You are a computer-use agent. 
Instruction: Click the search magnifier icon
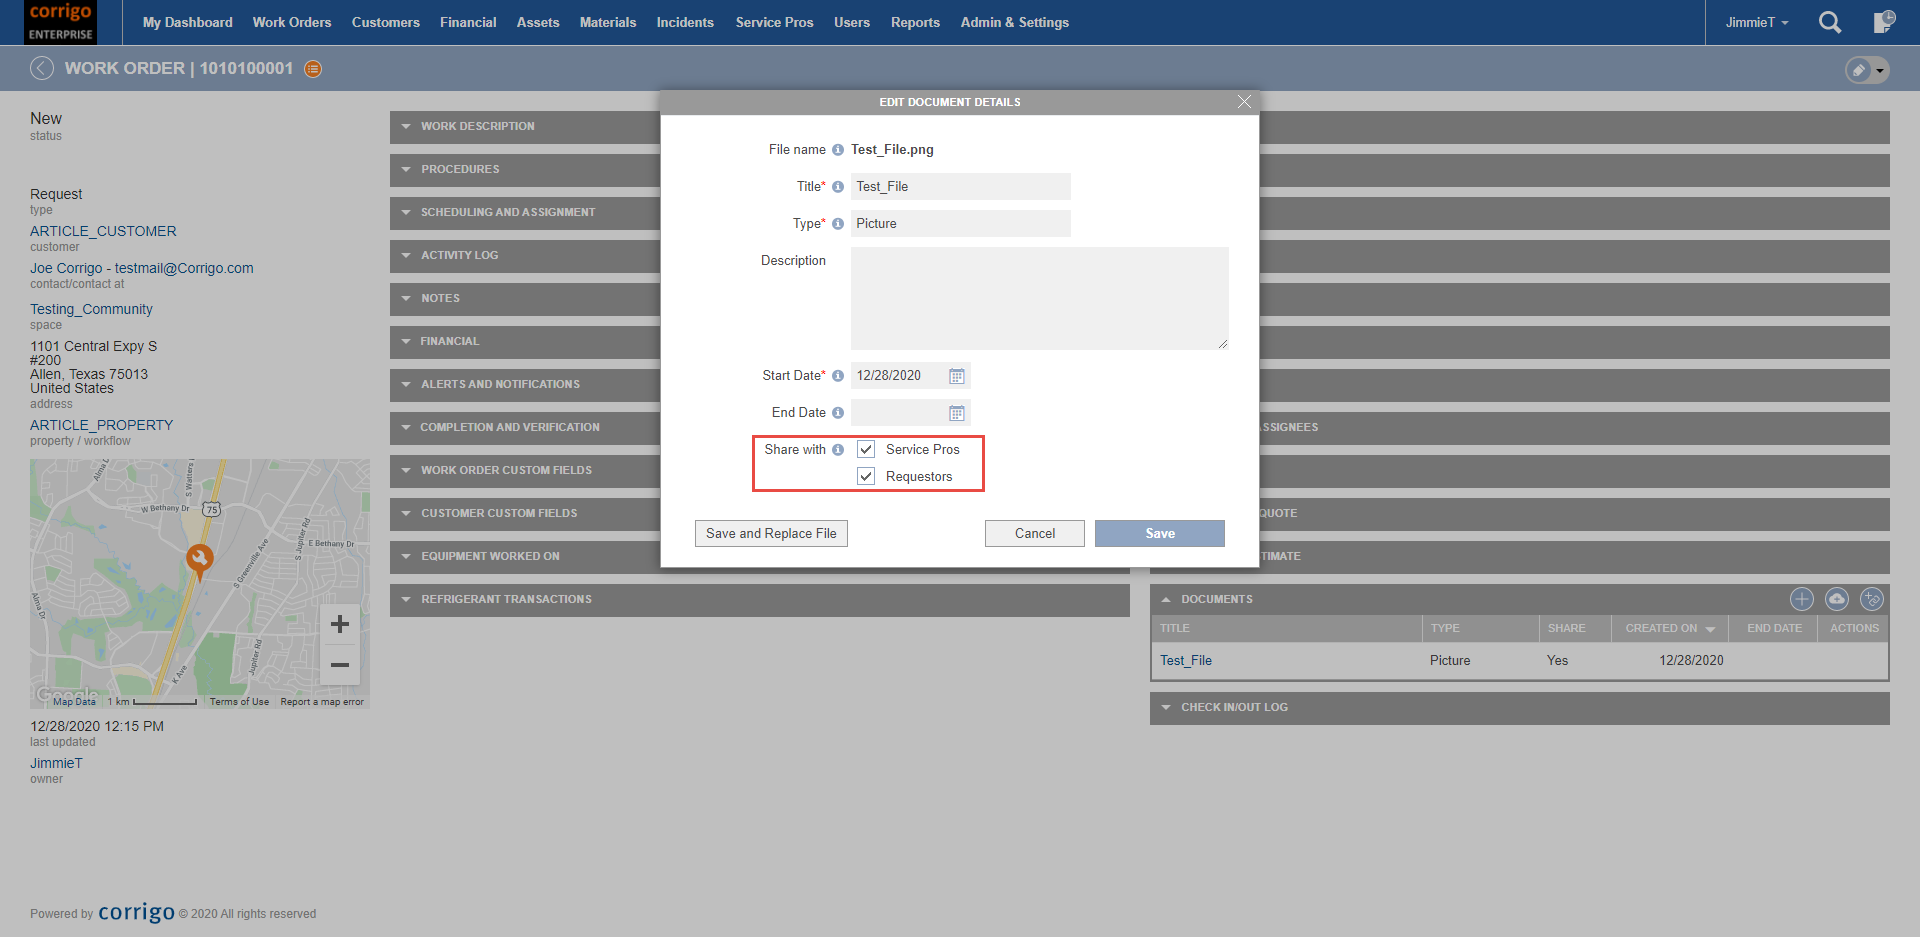point(1829,22)
